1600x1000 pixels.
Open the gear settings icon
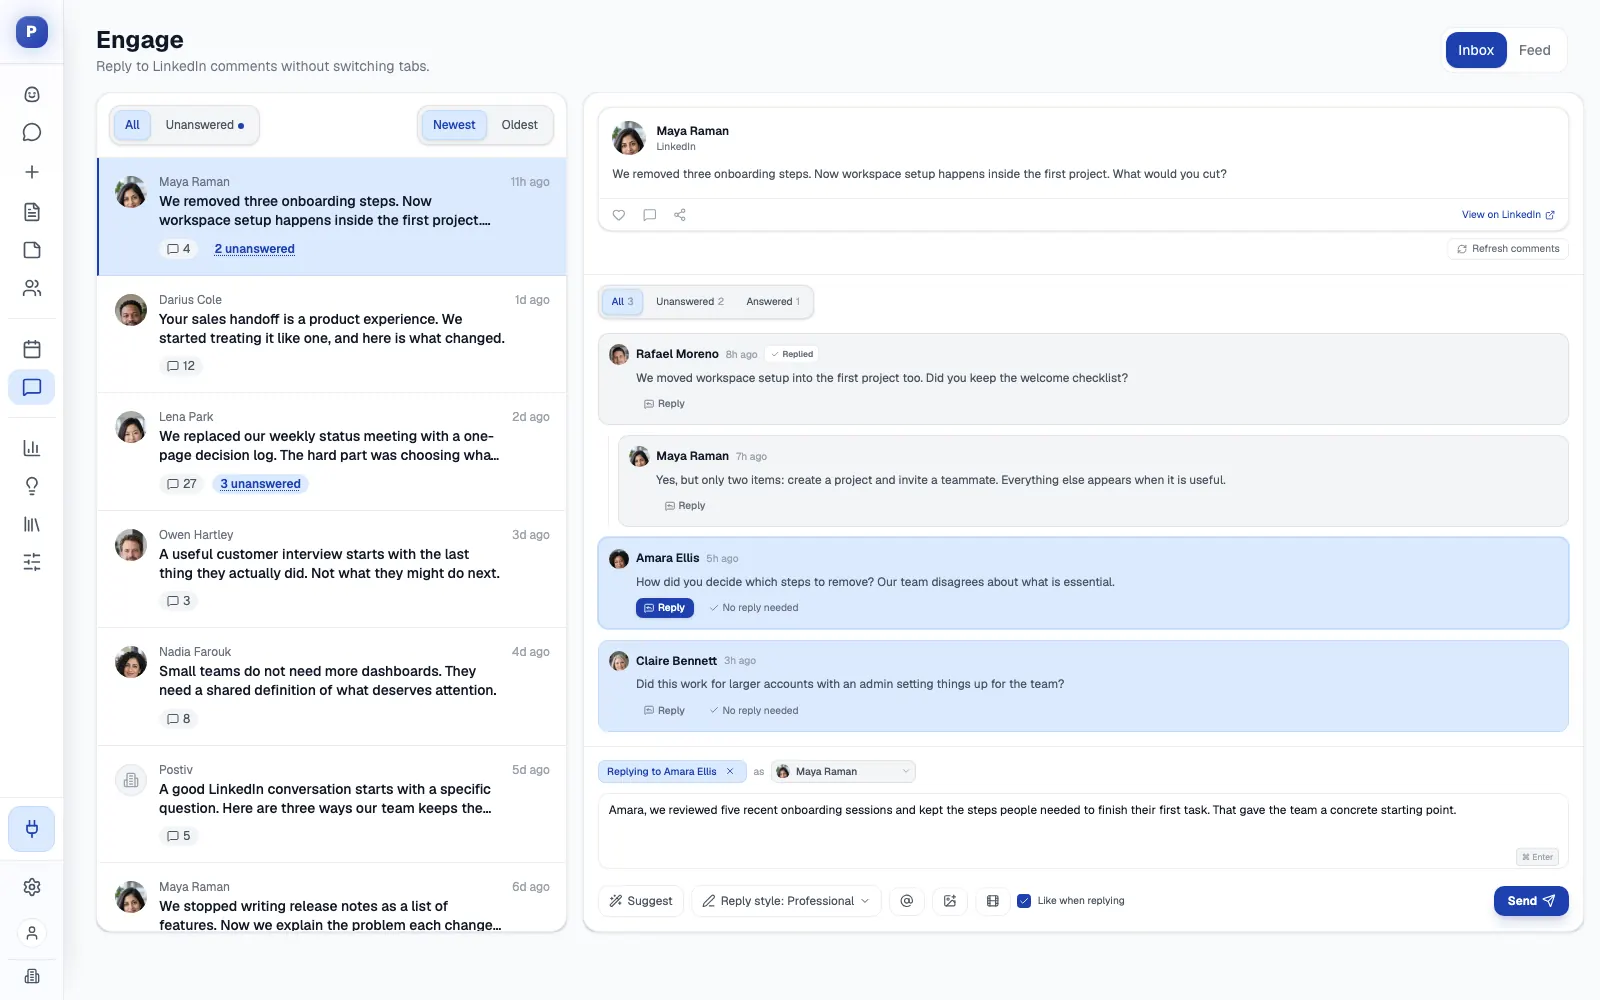pyautogui.click(x=32, y=887)
